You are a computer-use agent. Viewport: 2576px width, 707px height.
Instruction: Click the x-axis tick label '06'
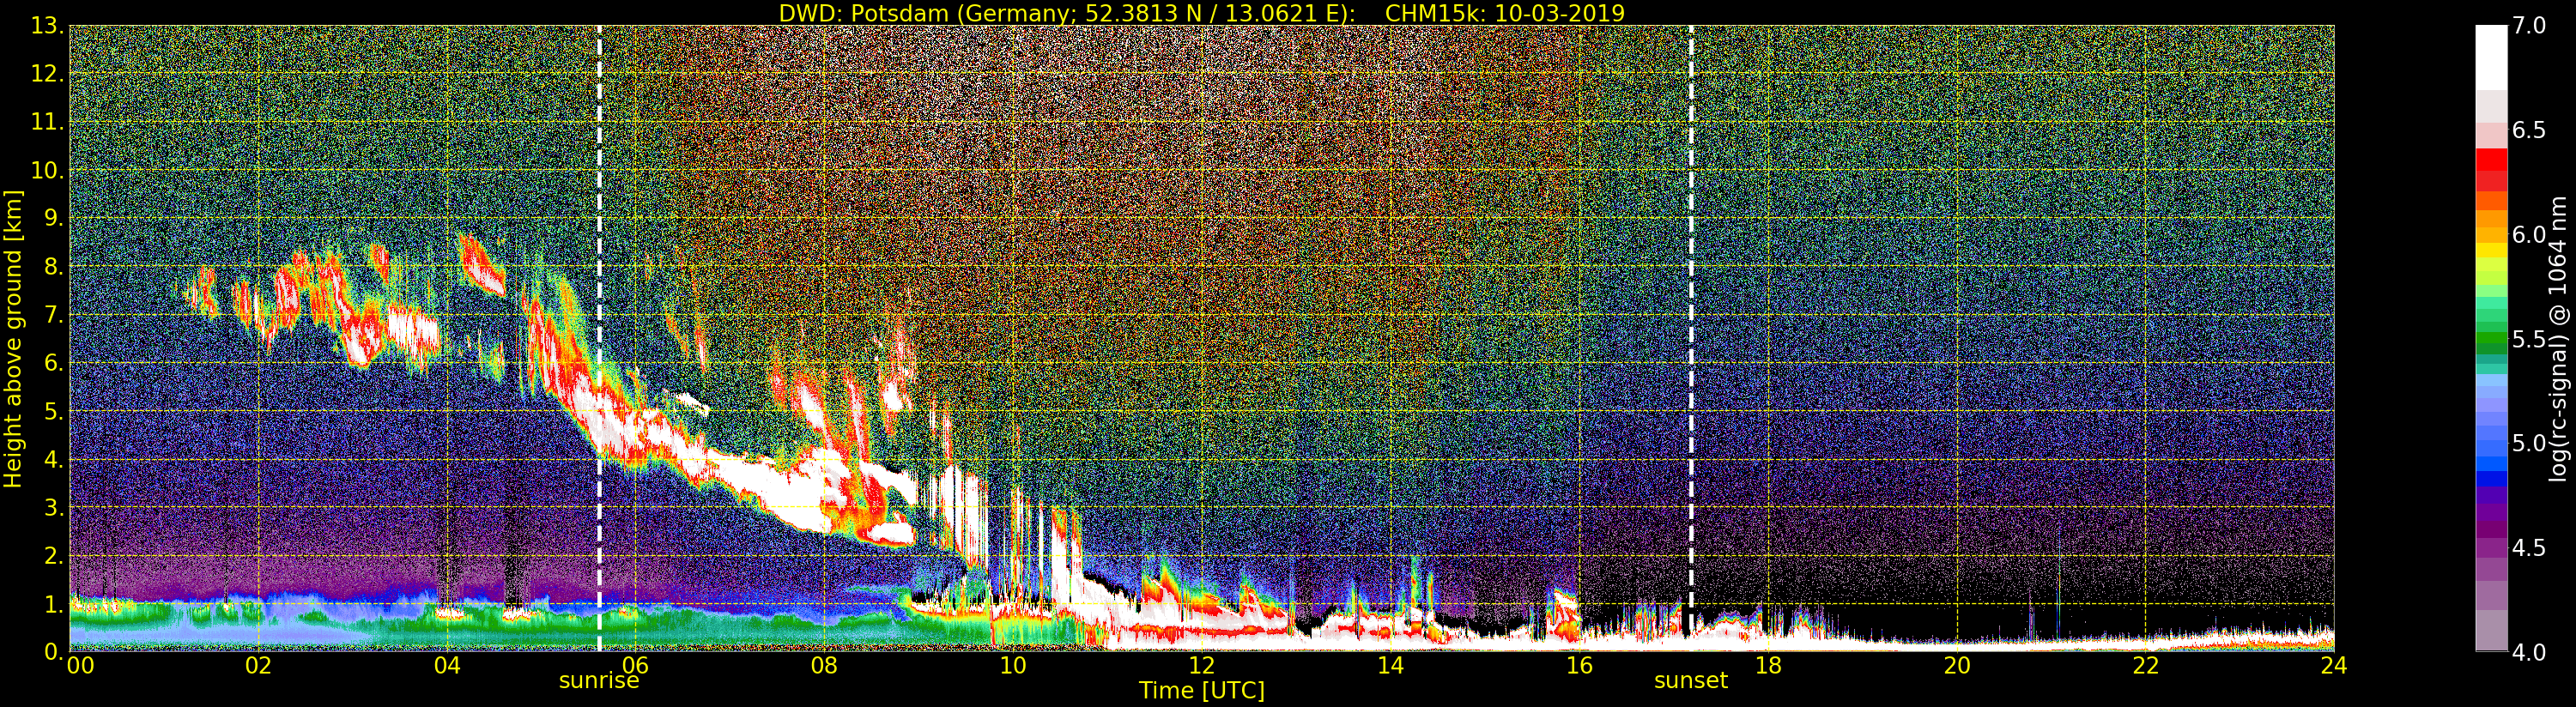tap(636, 665)
